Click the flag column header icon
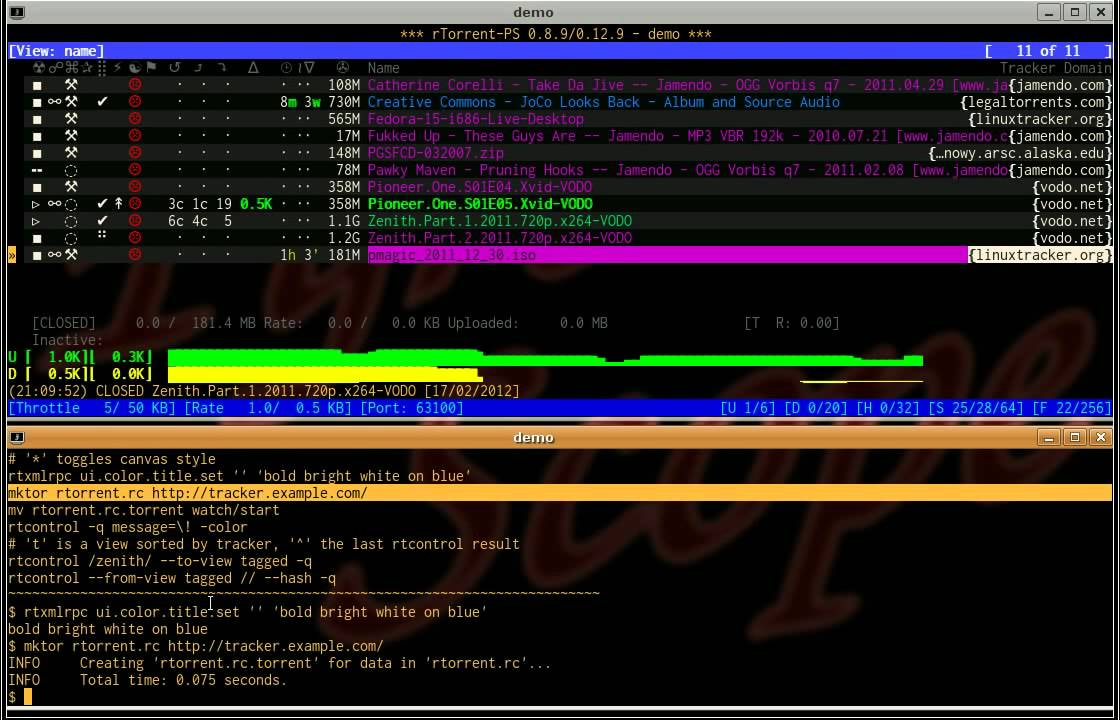The image size is (1120, 720). point(151,68)
